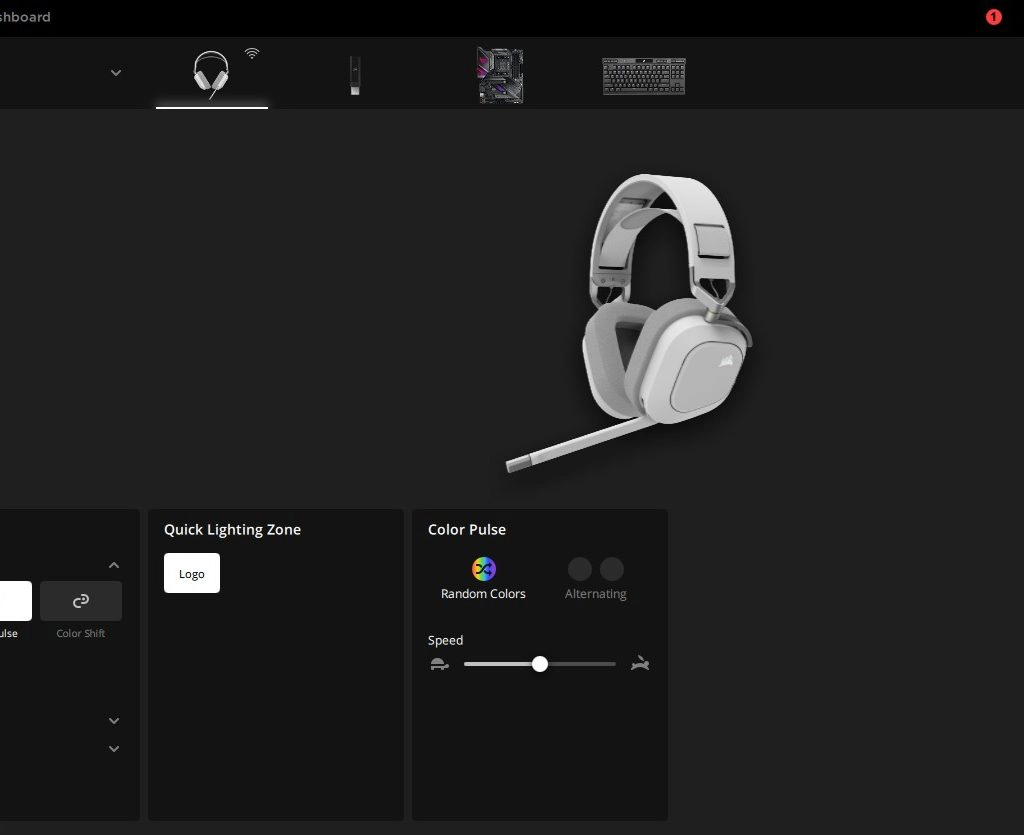Click the Color Shift link icon
The width and height of the screenshot is (1024, 835).
coord(81,601)
